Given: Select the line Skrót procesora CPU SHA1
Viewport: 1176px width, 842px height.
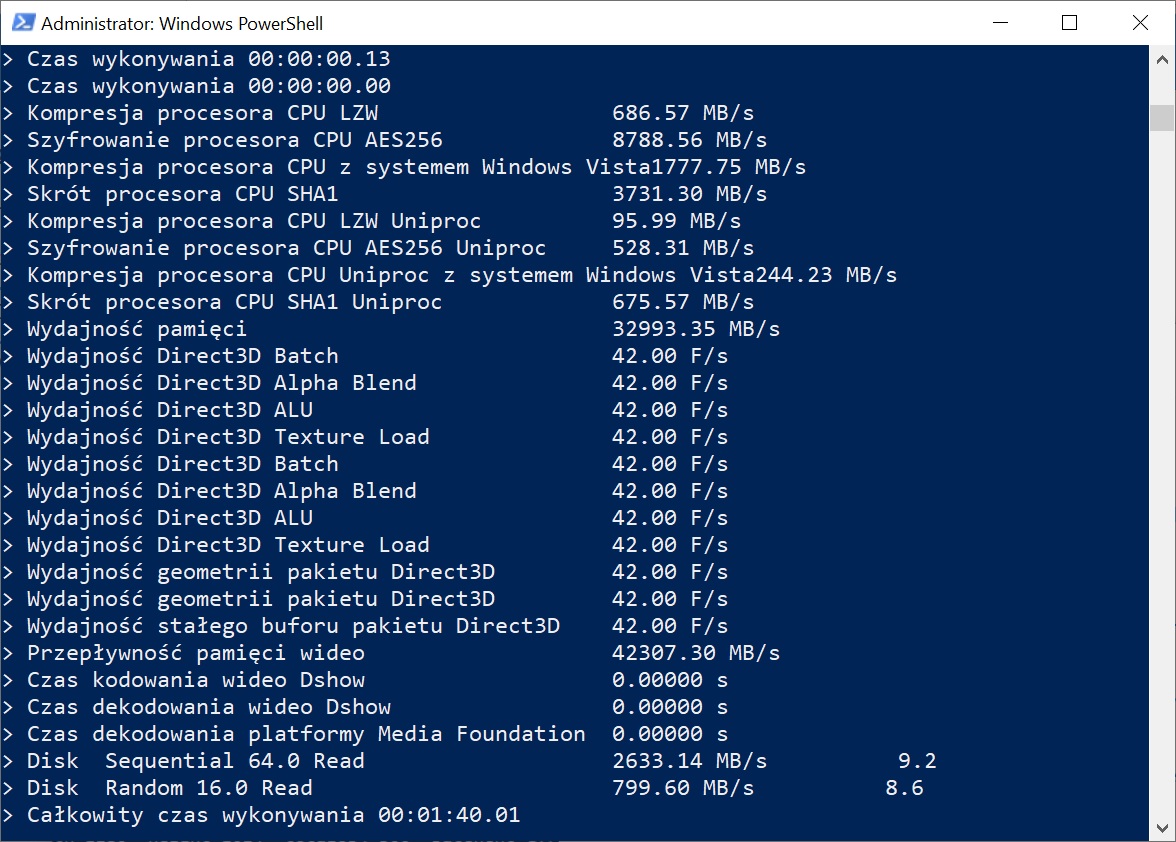Looking at the screenshot, I should tap(180, 194).
